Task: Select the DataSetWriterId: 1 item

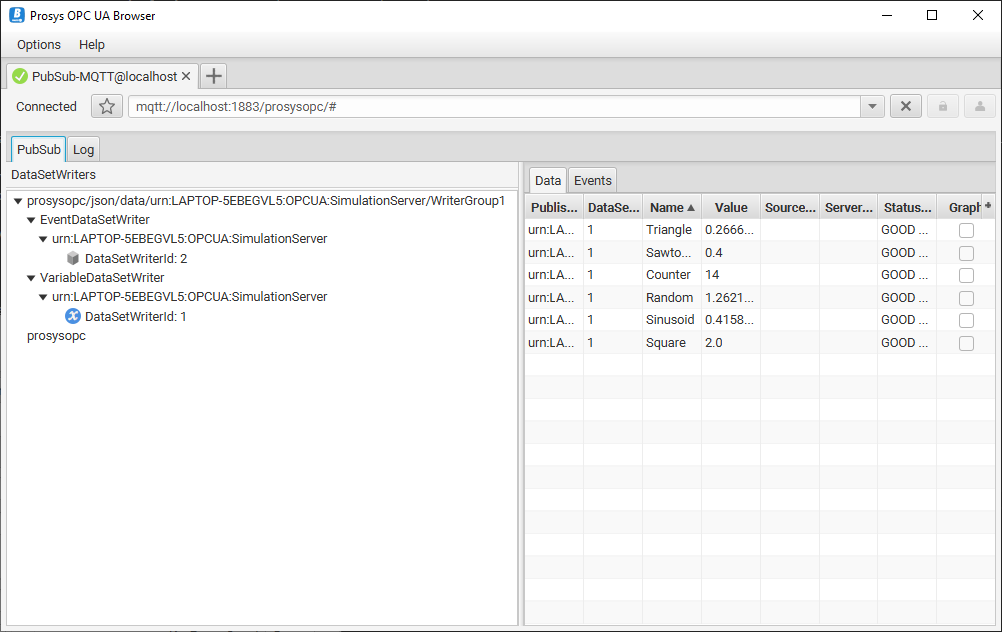Action: pos(135,317)
